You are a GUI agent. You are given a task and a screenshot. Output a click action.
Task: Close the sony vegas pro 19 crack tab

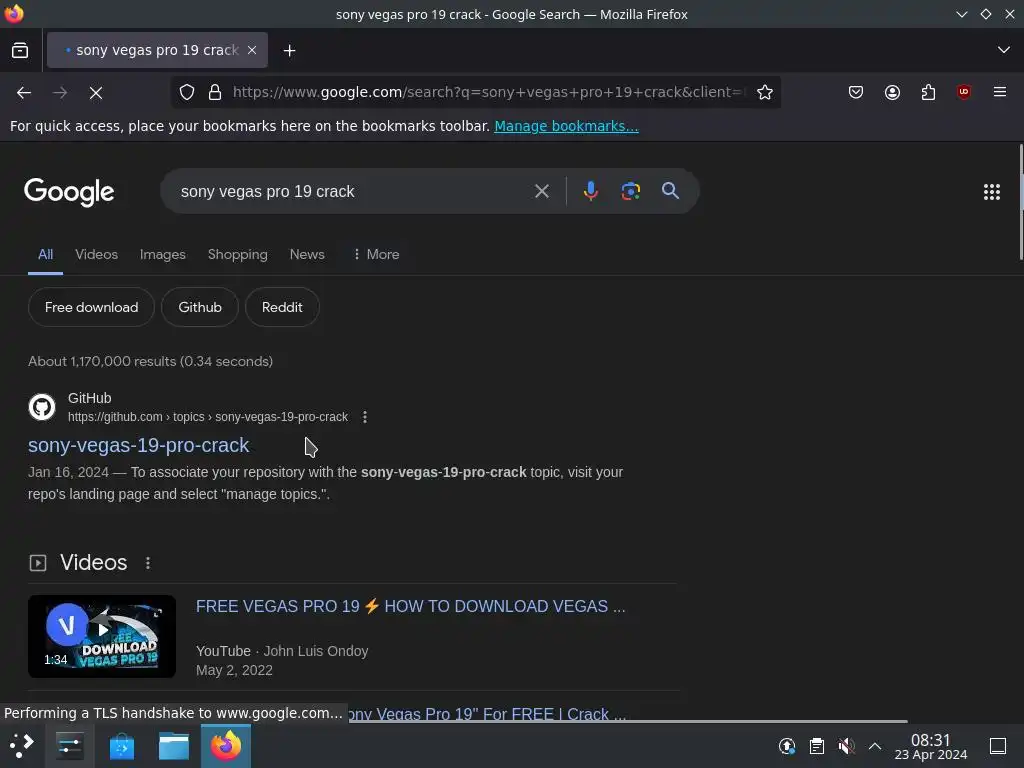click(x=252, y=50)
